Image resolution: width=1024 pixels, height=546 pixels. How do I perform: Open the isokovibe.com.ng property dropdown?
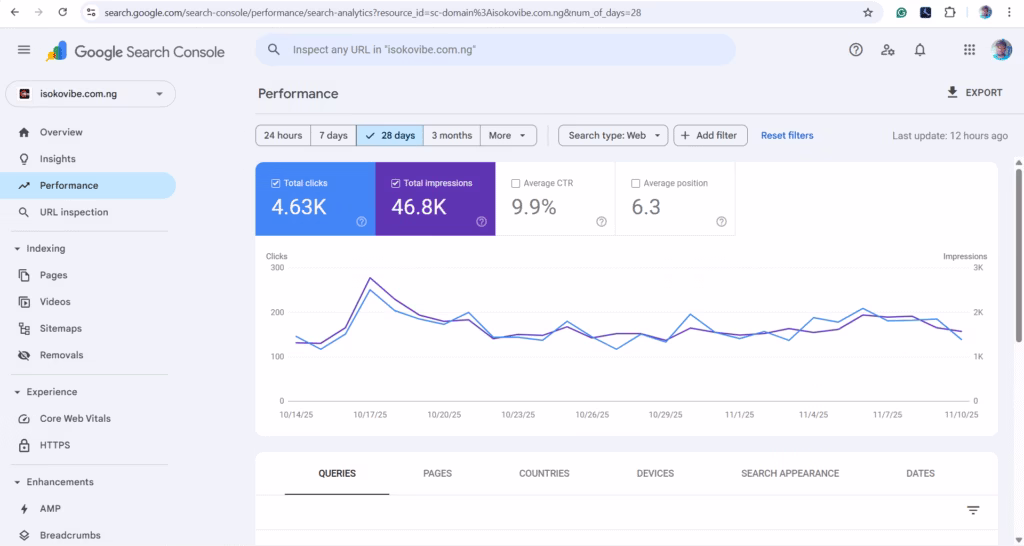[x=91, y=94]
